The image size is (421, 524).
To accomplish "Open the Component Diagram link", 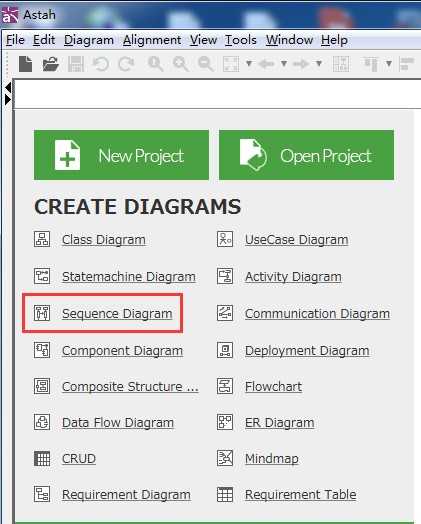I will pos(123,351).
